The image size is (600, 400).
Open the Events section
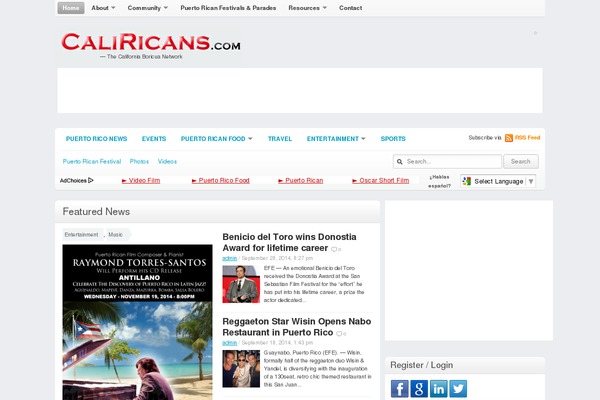point(154,139)
